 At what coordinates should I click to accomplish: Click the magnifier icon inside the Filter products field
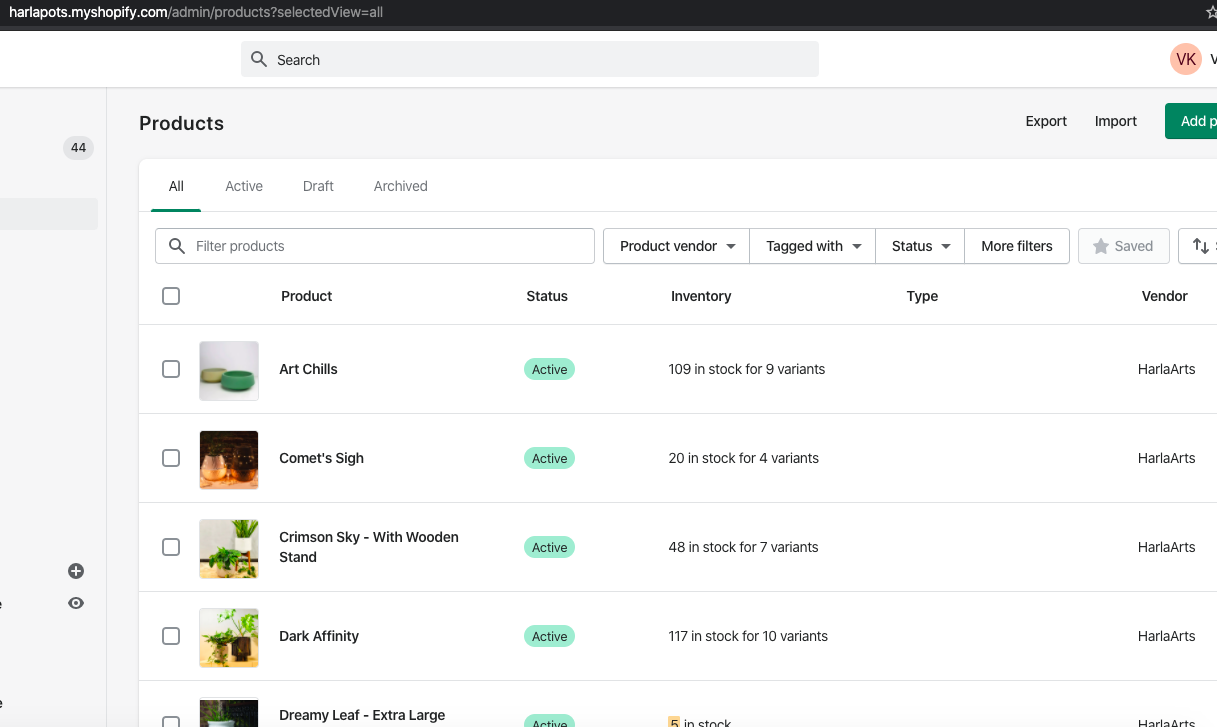177,246
